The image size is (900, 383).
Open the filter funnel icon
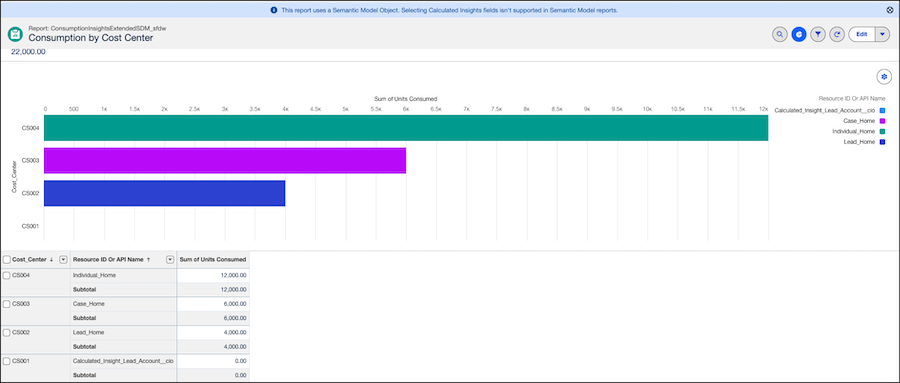818,34
